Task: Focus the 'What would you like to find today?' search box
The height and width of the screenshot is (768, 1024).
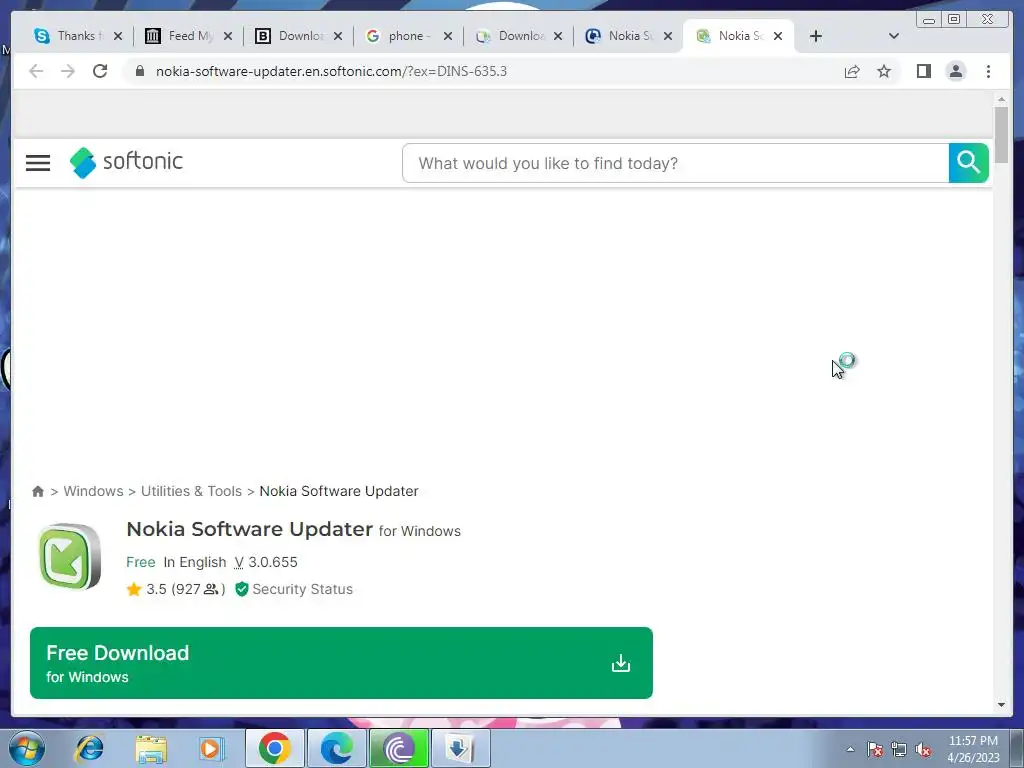Action: tap(676, 163)
